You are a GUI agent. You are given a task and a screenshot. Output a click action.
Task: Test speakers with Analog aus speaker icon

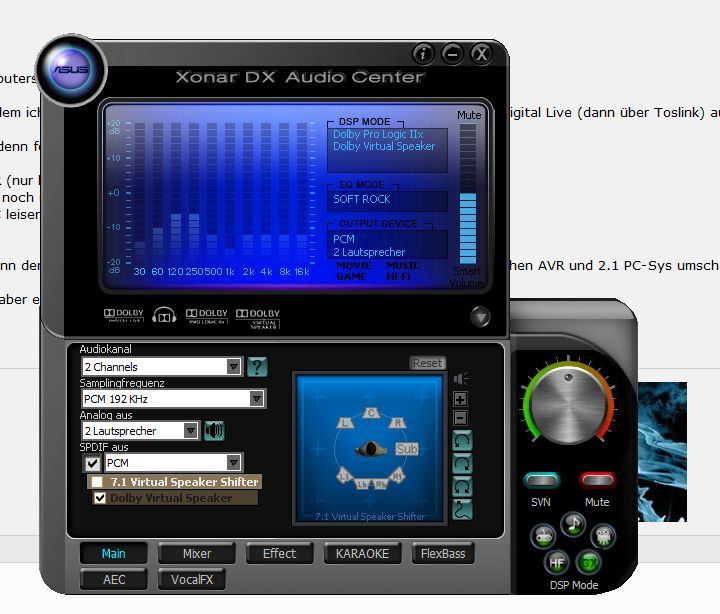pos(214,431)
